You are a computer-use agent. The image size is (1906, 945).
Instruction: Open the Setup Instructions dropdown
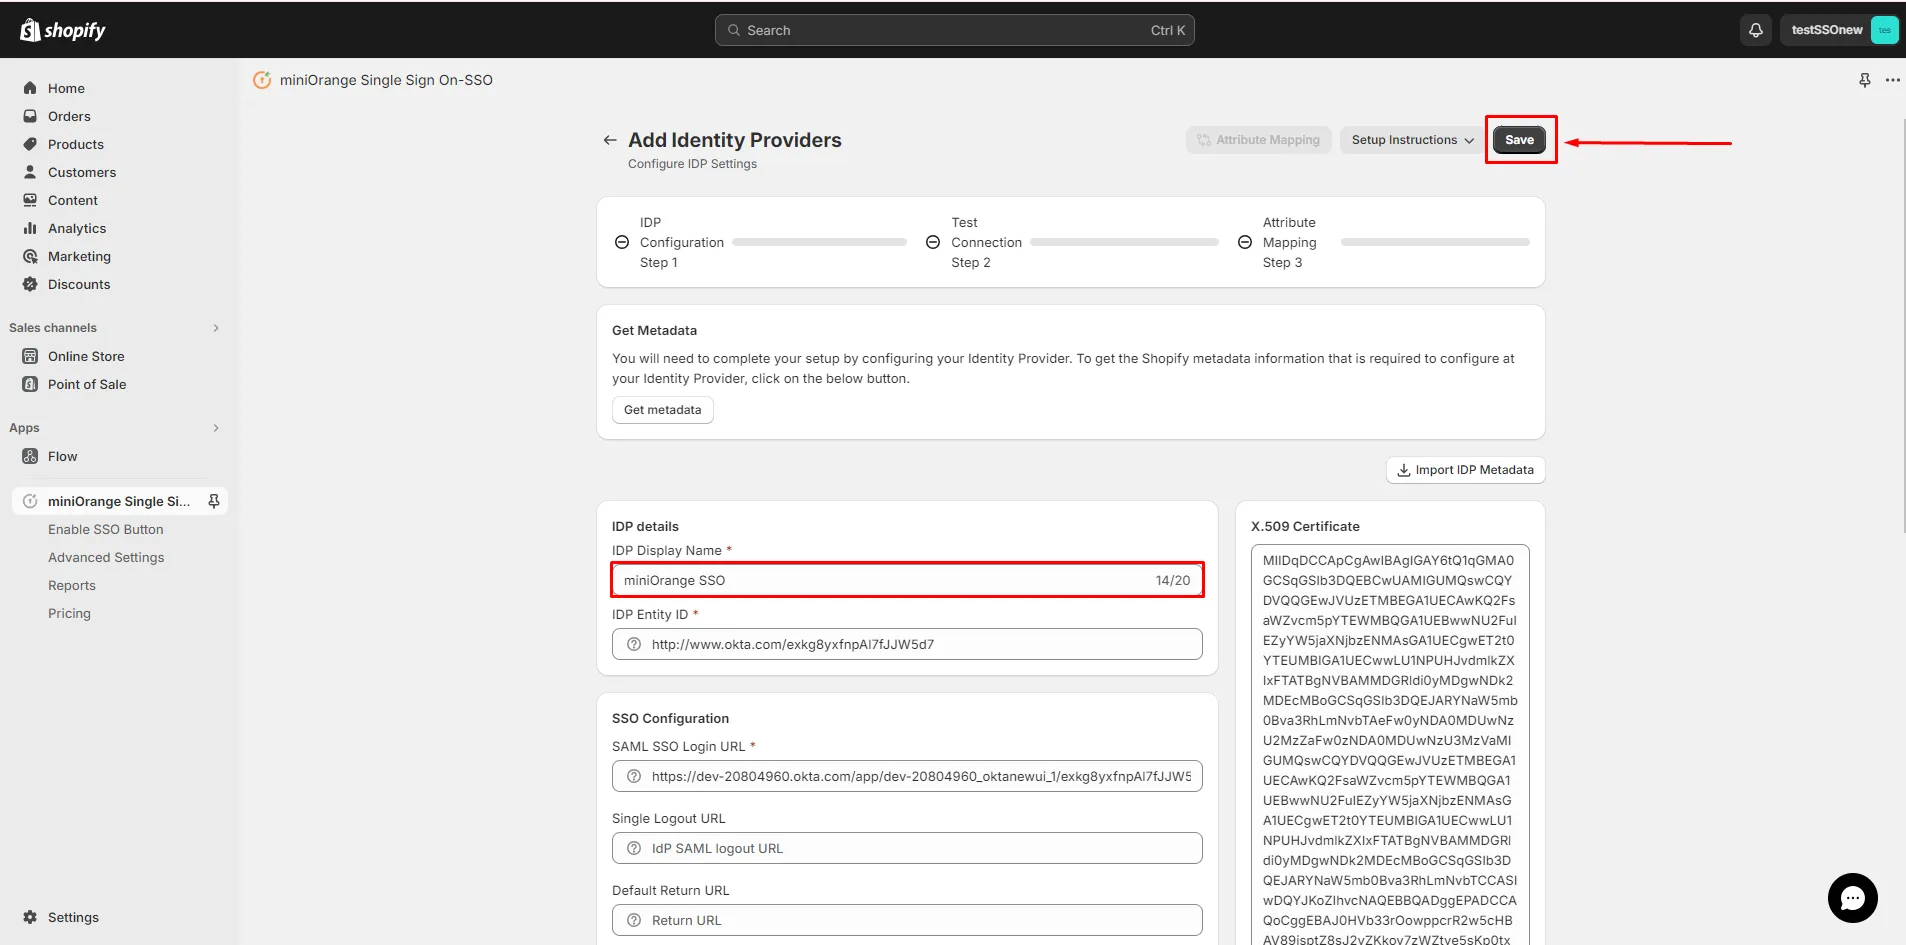1412,140
